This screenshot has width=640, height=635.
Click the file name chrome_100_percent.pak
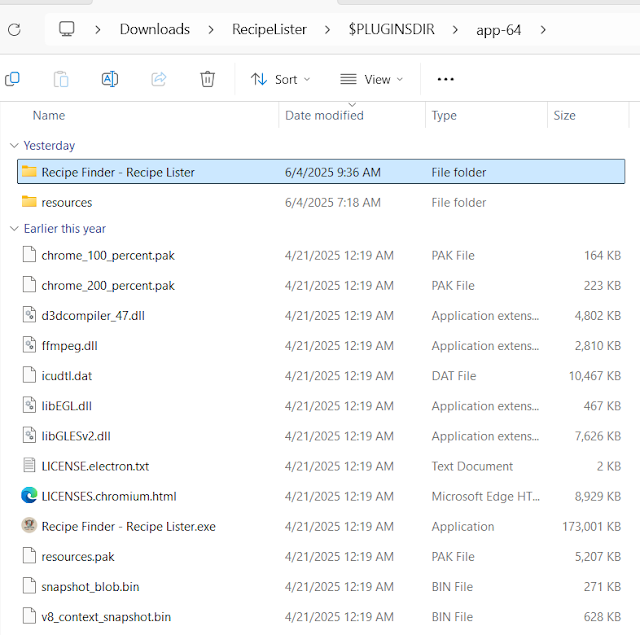click(108, 255)
